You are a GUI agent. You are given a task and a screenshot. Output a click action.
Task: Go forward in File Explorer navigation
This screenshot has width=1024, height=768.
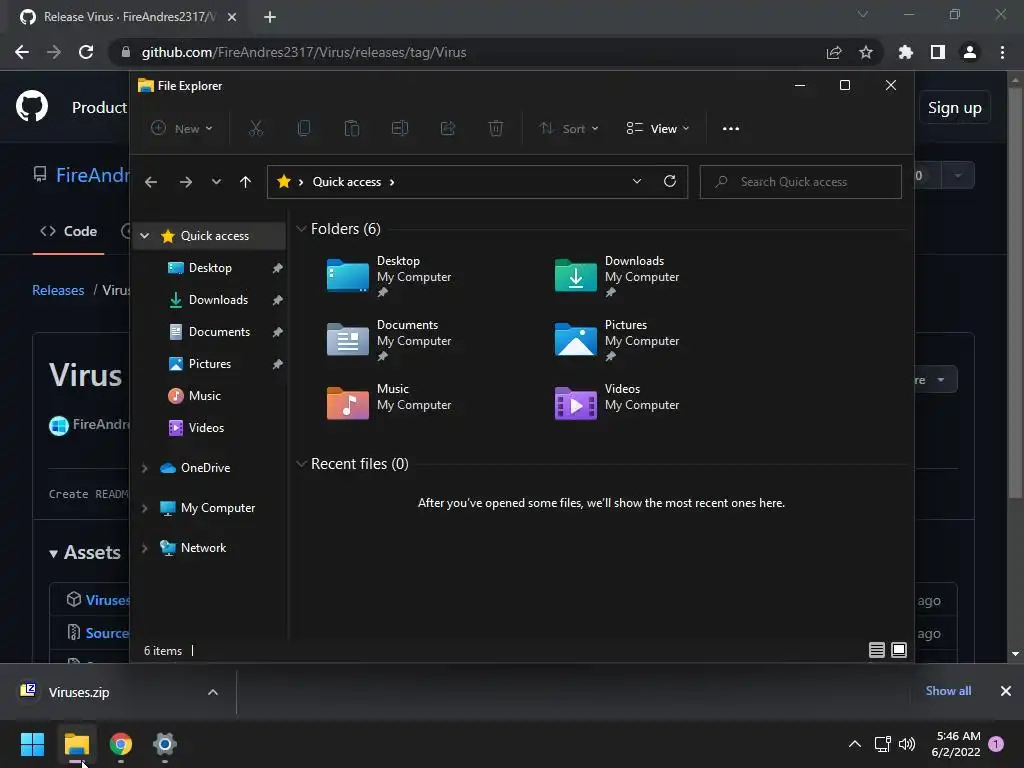coord(186,182)
